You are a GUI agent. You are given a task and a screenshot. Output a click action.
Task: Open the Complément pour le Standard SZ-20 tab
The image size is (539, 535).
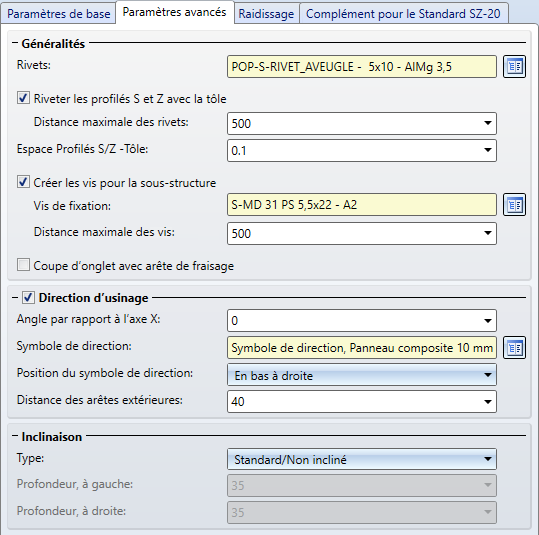(403, 14)
